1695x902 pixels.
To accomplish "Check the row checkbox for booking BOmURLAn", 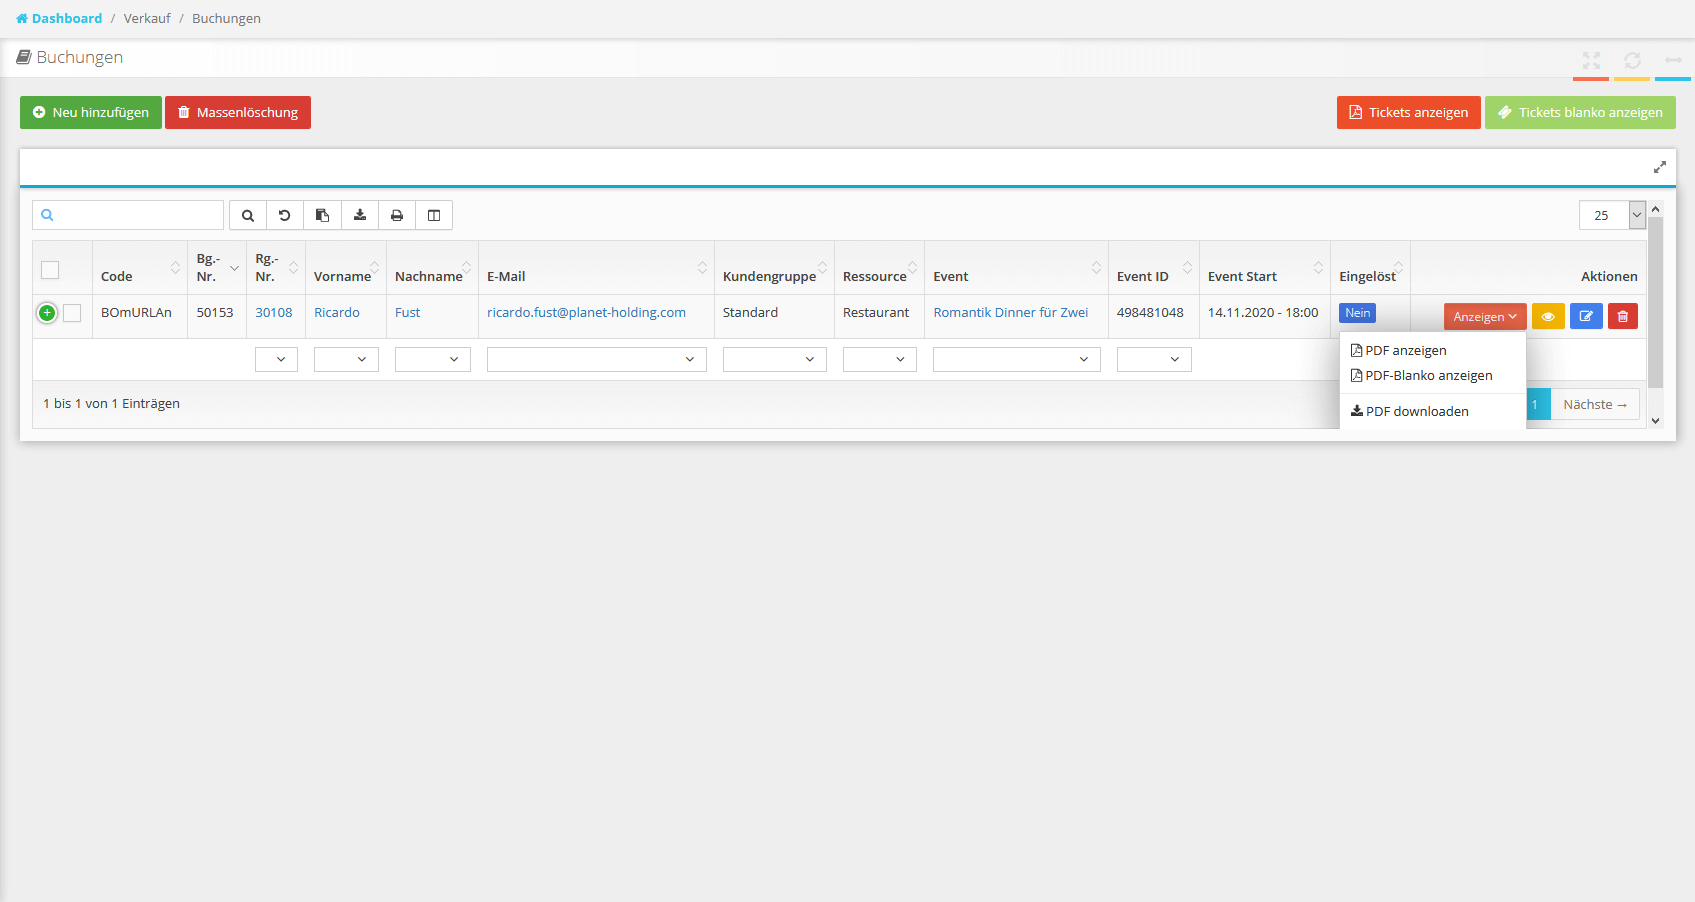I will [x=72, y=313].
